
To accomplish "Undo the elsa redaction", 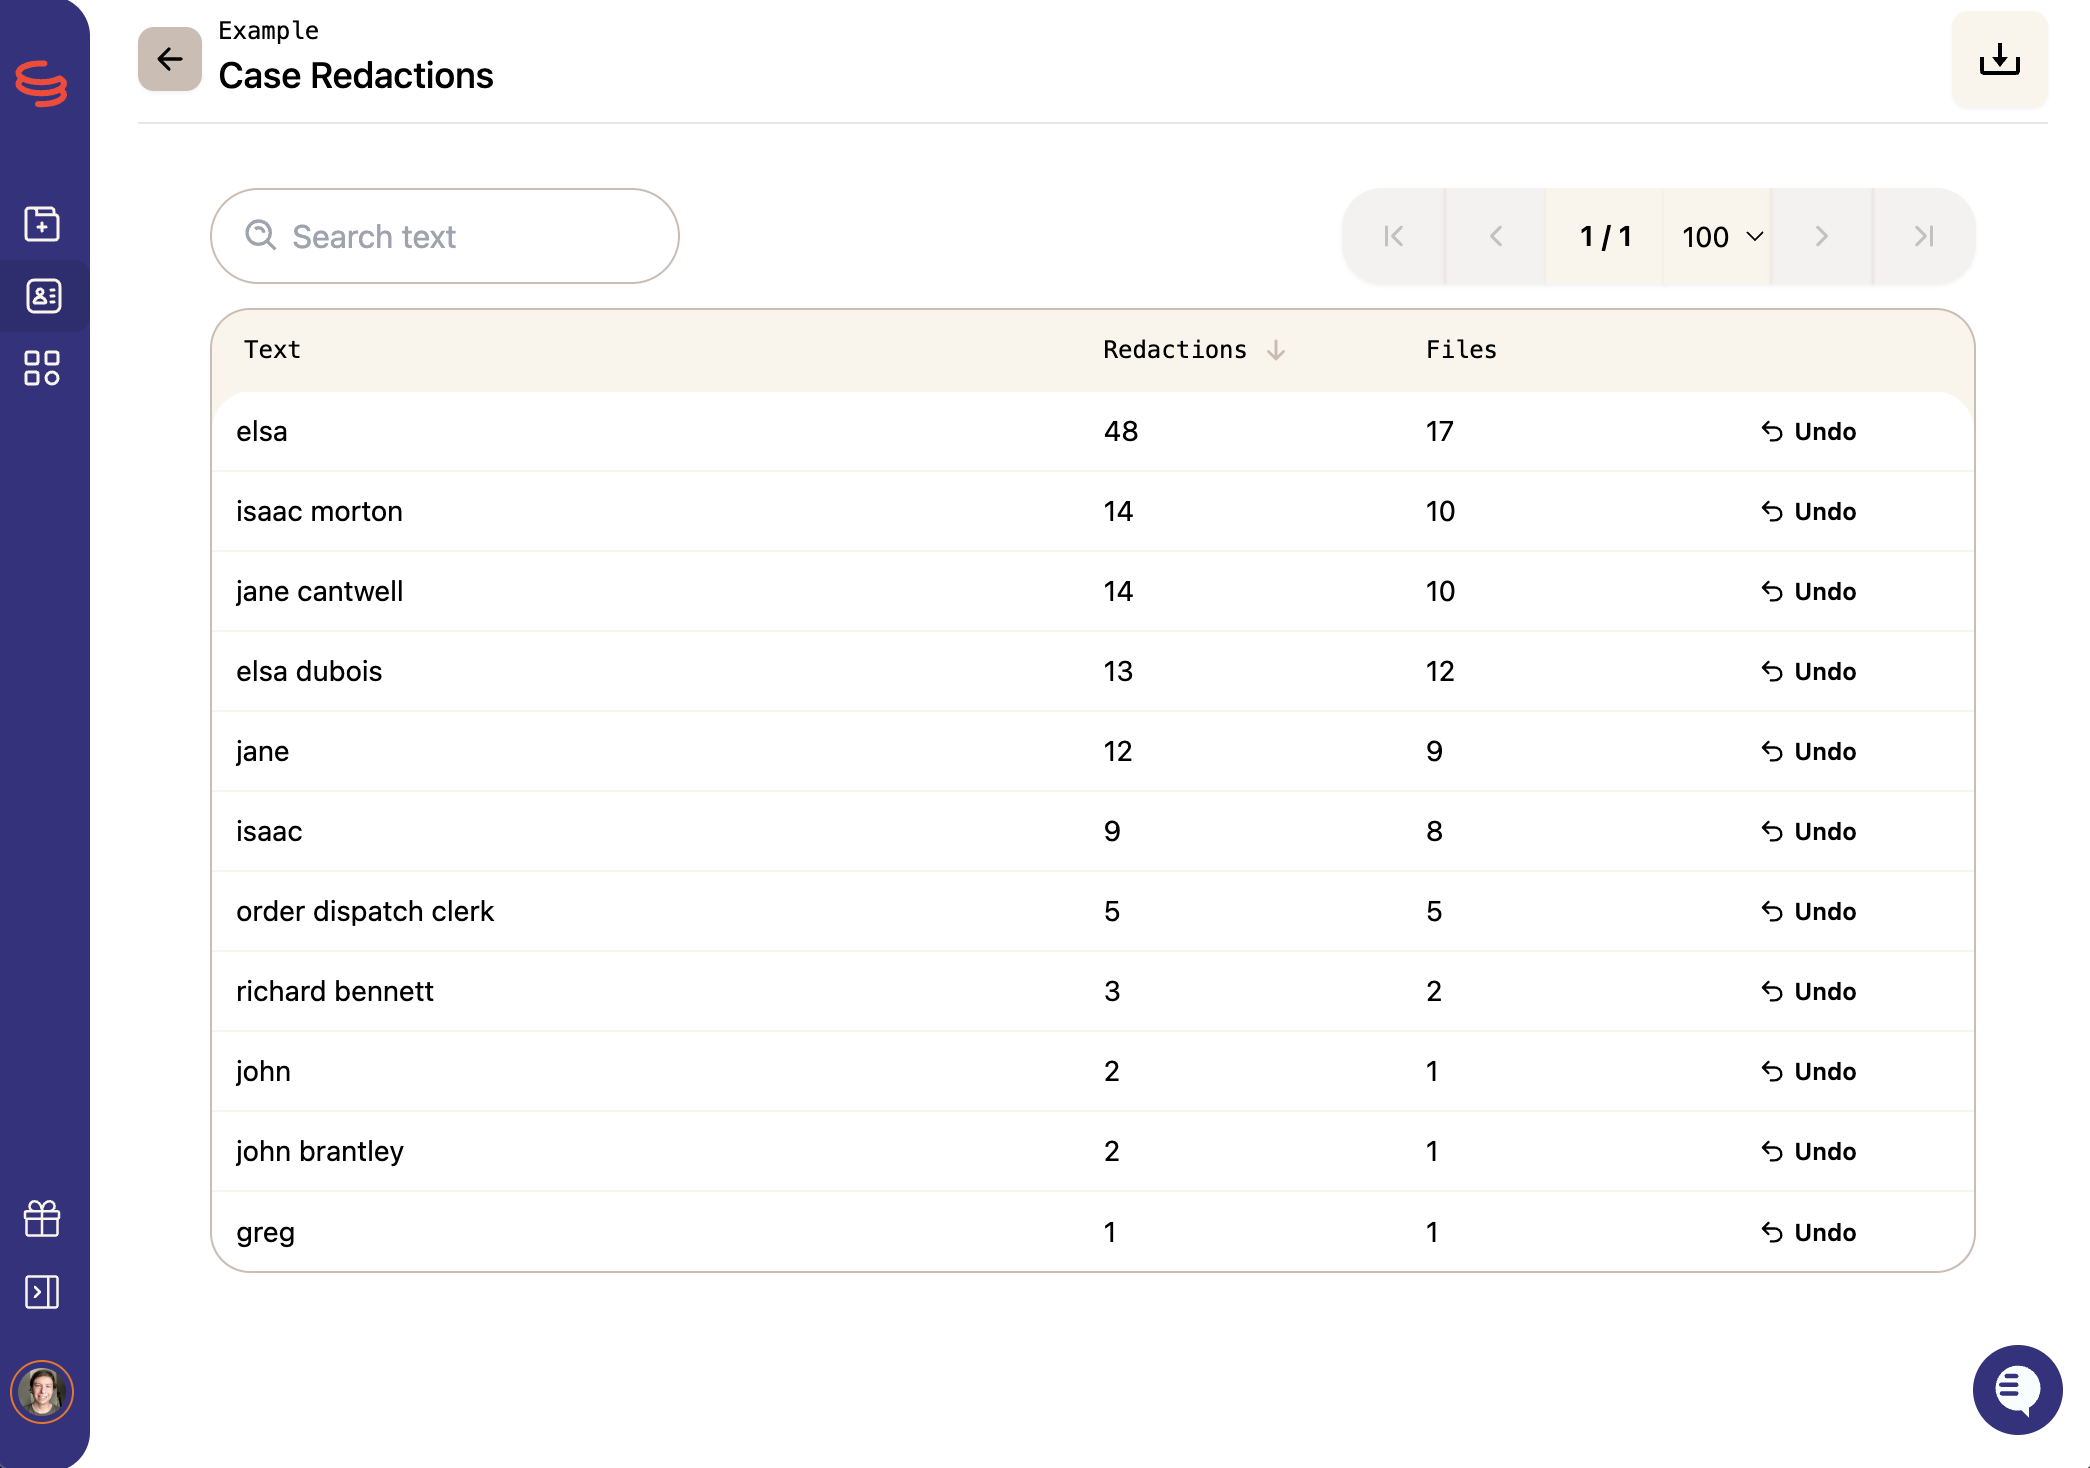I will point(1808,432).
